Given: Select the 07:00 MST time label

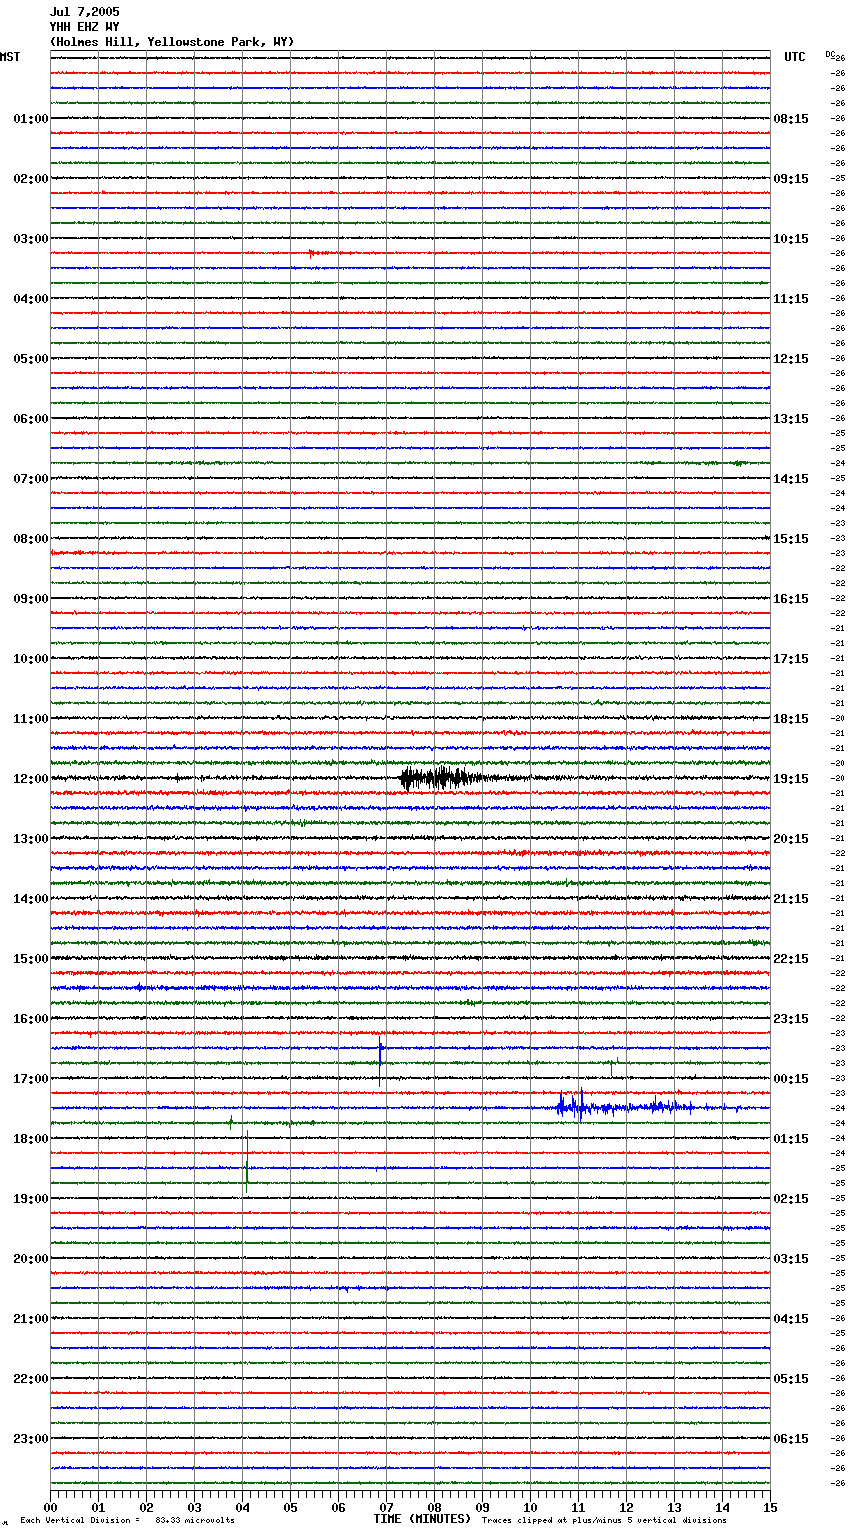Looking at the screenshot, I should 31,479.
